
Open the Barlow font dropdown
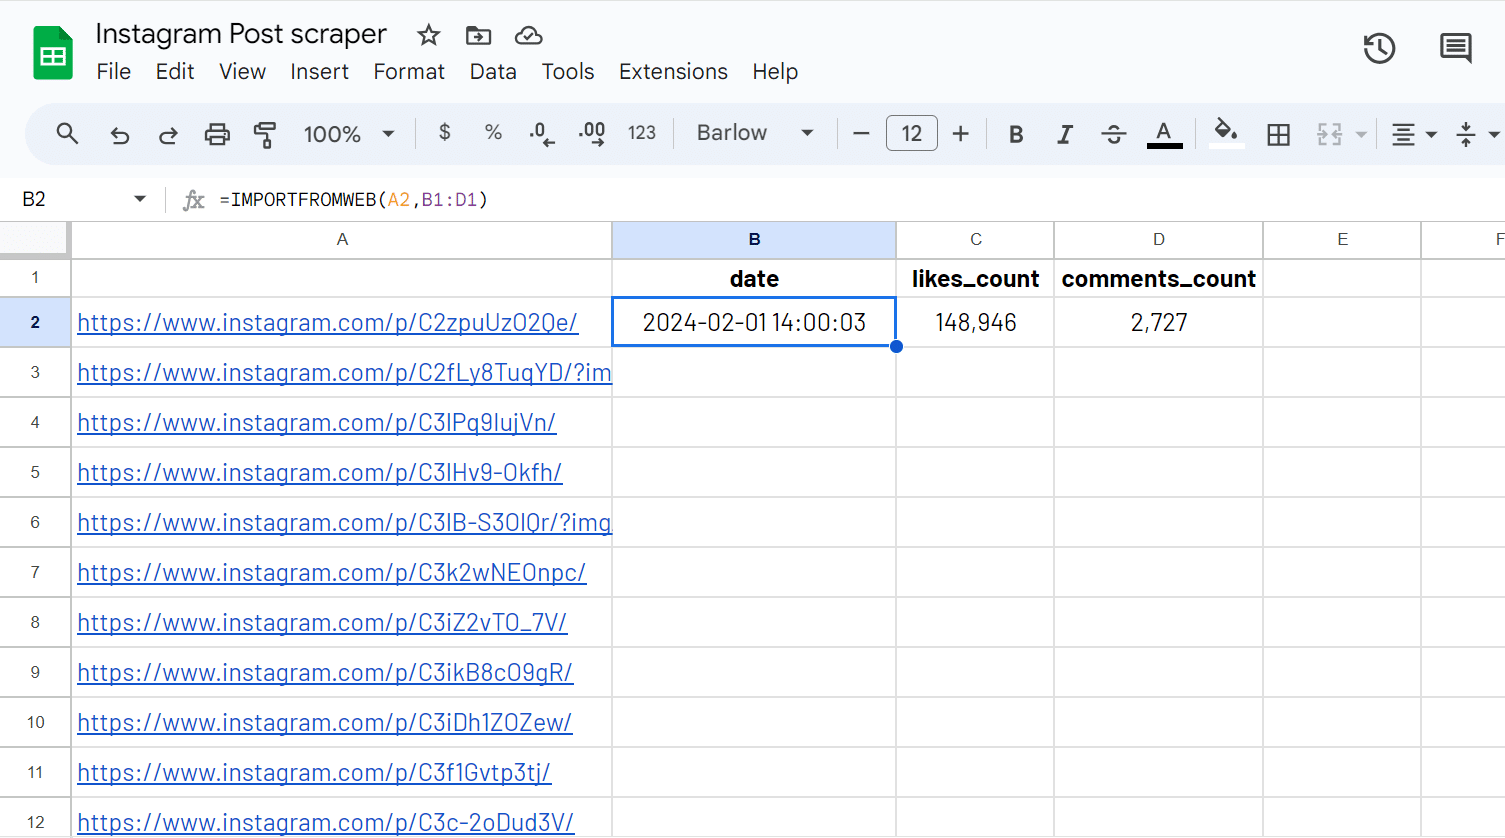tap(755, 133)
